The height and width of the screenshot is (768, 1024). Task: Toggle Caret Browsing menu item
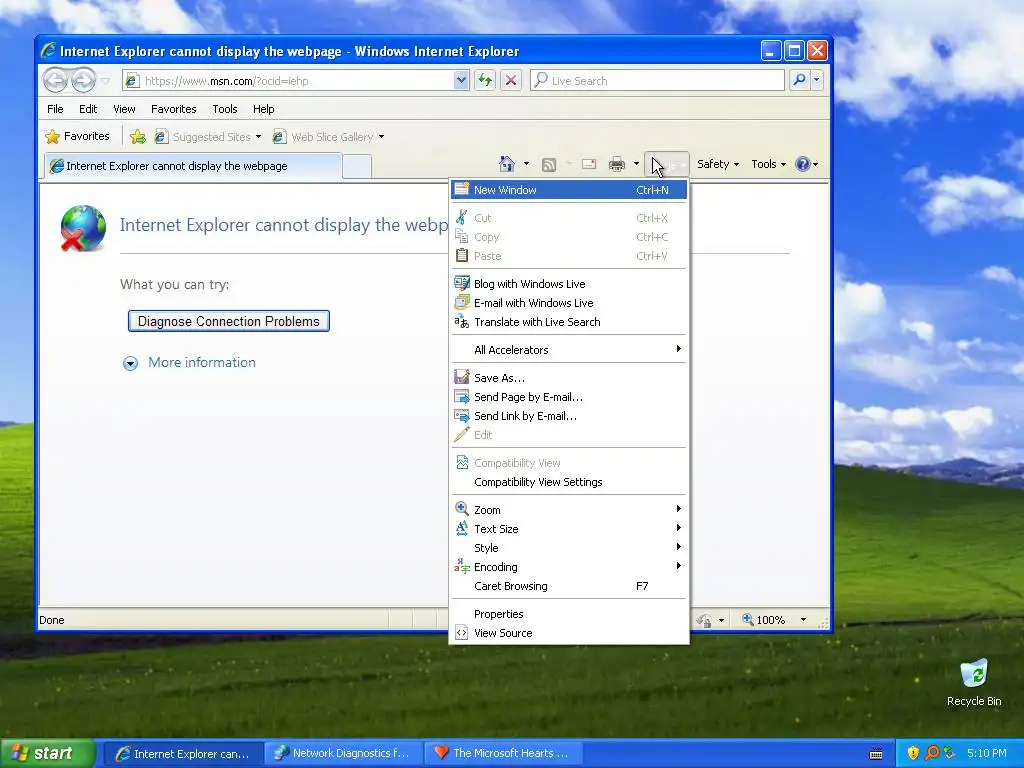click(569, 586)
